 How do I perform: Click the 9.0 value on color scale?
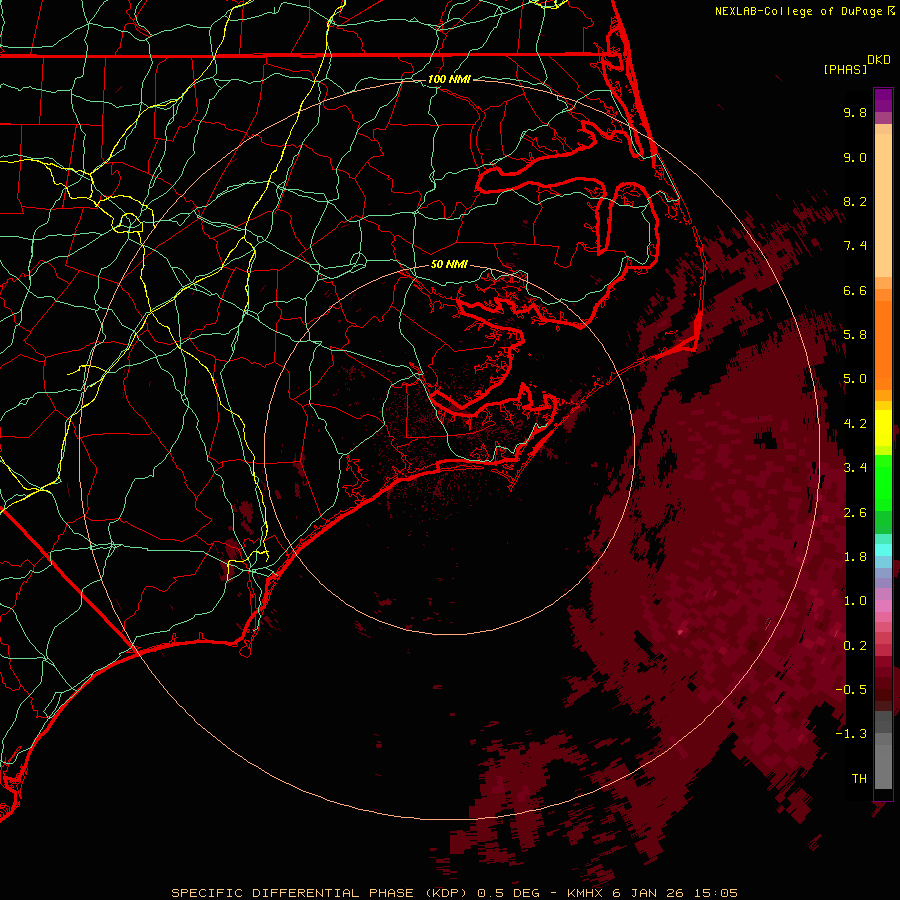pyautogui.click(x=855, y=157)
